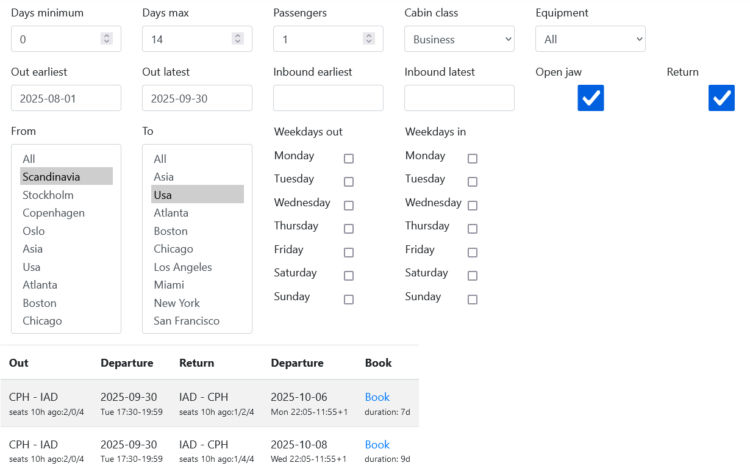Click the Out earliest date field
The width and height of the screenshot is (750, 471).
66,98
